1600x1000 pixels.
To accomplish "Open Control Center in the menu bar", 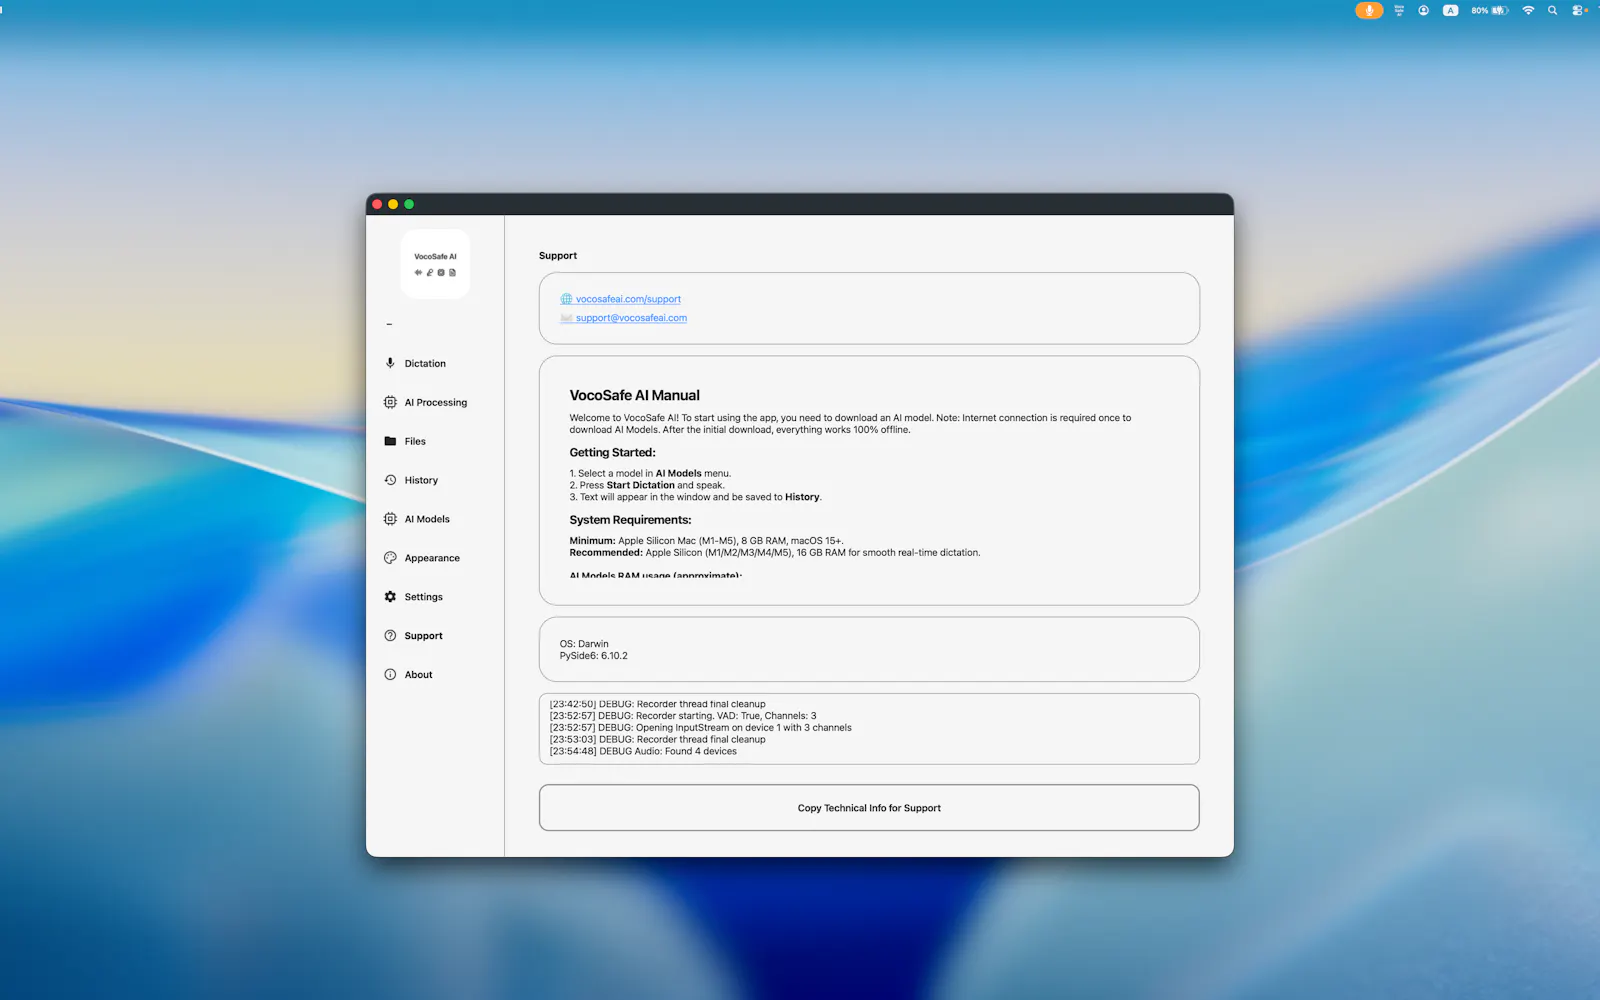I will click(1579, 10).
